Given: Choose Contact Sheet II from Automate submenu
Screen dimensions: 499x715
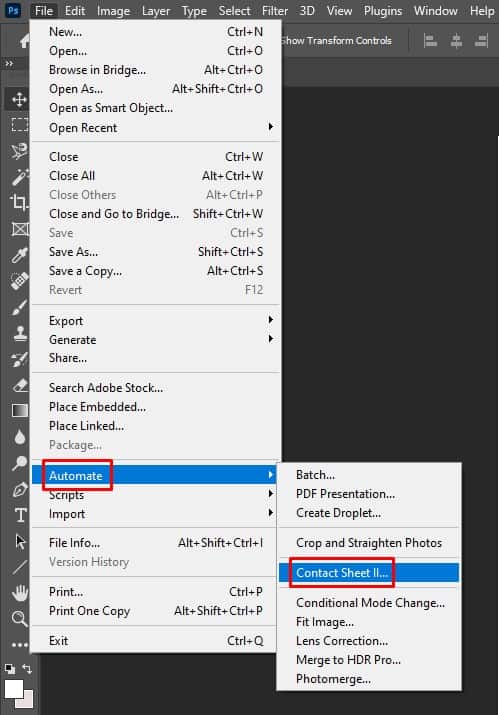Looking at the screenshot, I should 369,573.
